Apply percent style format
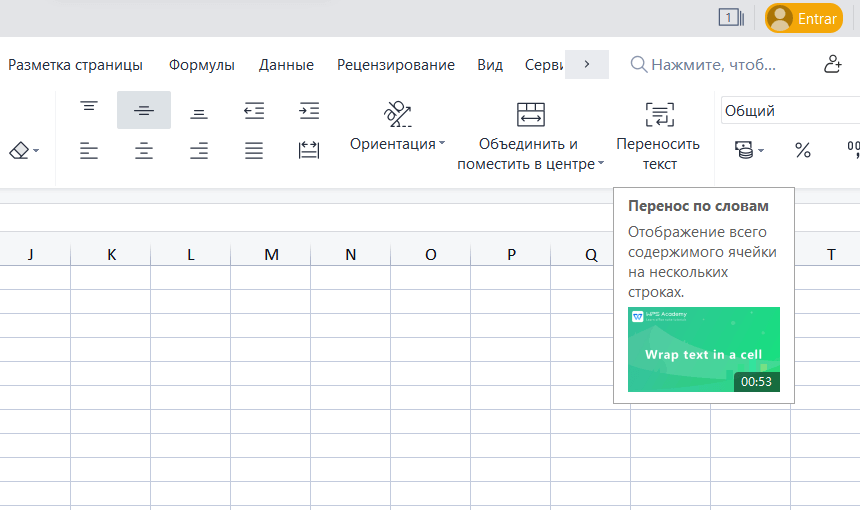The height and width of the screenshot is (510, 860). click(802, 150)
